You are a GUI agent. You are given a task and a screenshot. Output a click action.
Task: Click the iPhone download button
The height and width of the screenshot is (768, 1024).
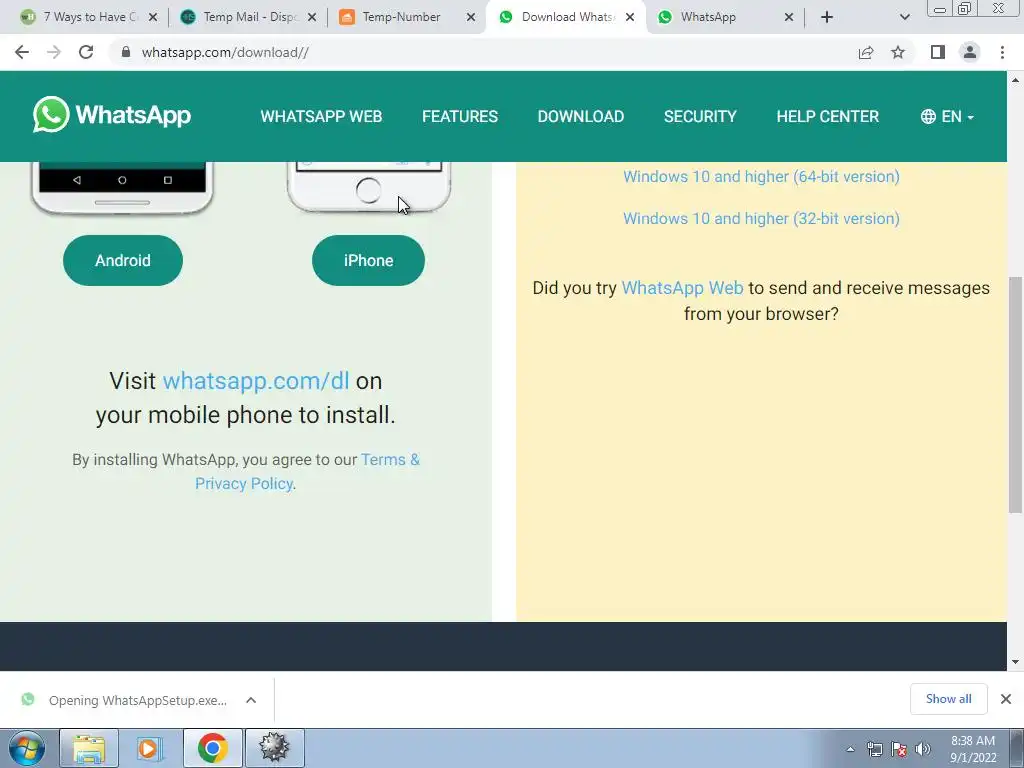click(x=368, y=260)
